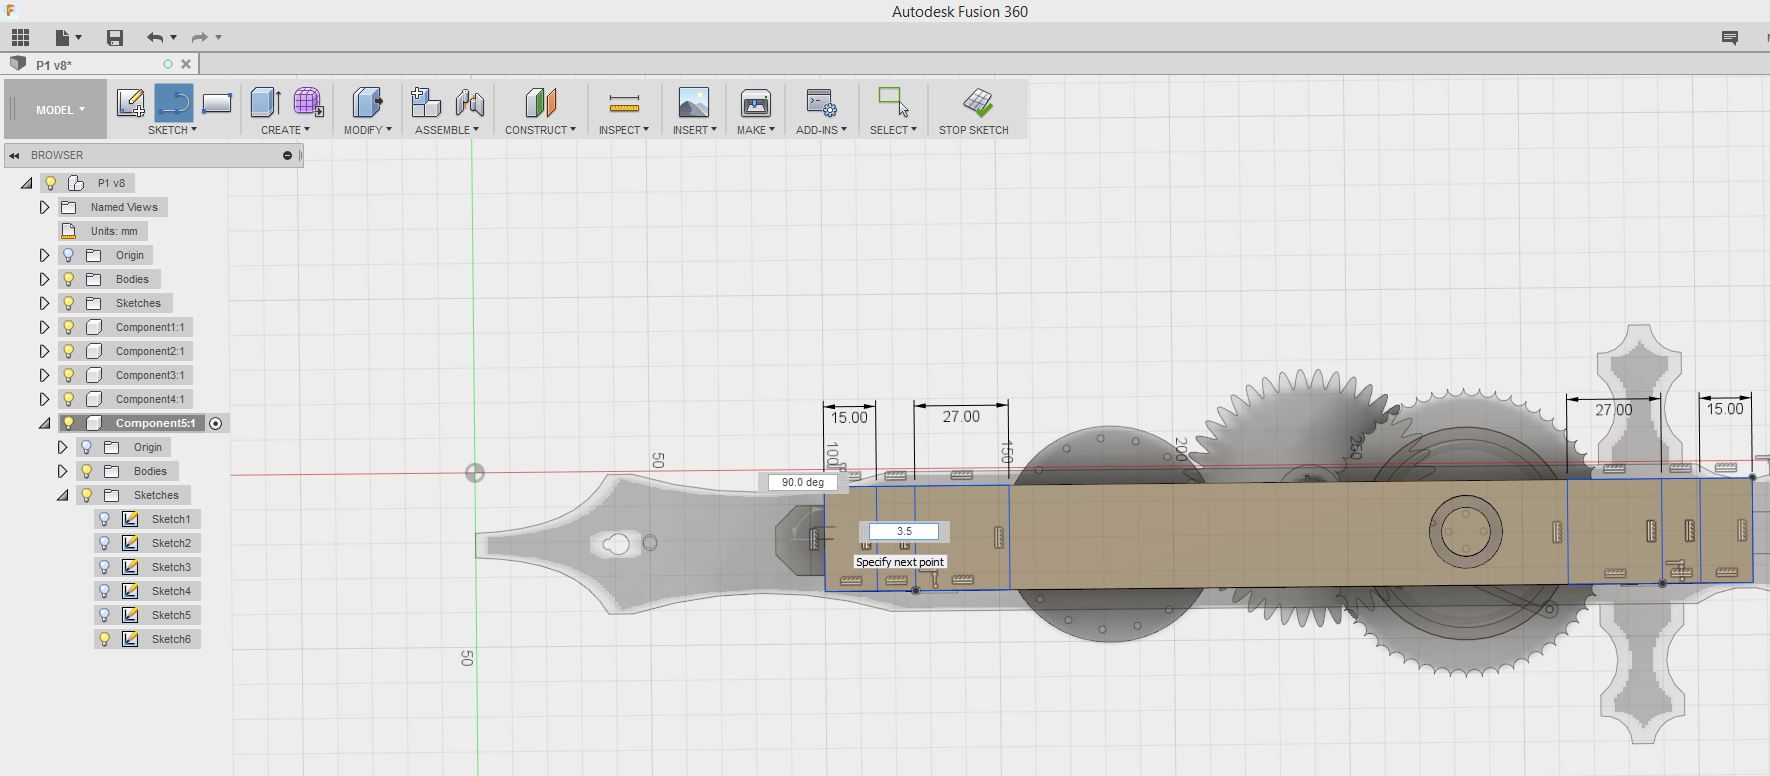This screenshot has height=776, width=1770.
Task: Click the Press Pull modify icon
Action: [x=367, y=103]
